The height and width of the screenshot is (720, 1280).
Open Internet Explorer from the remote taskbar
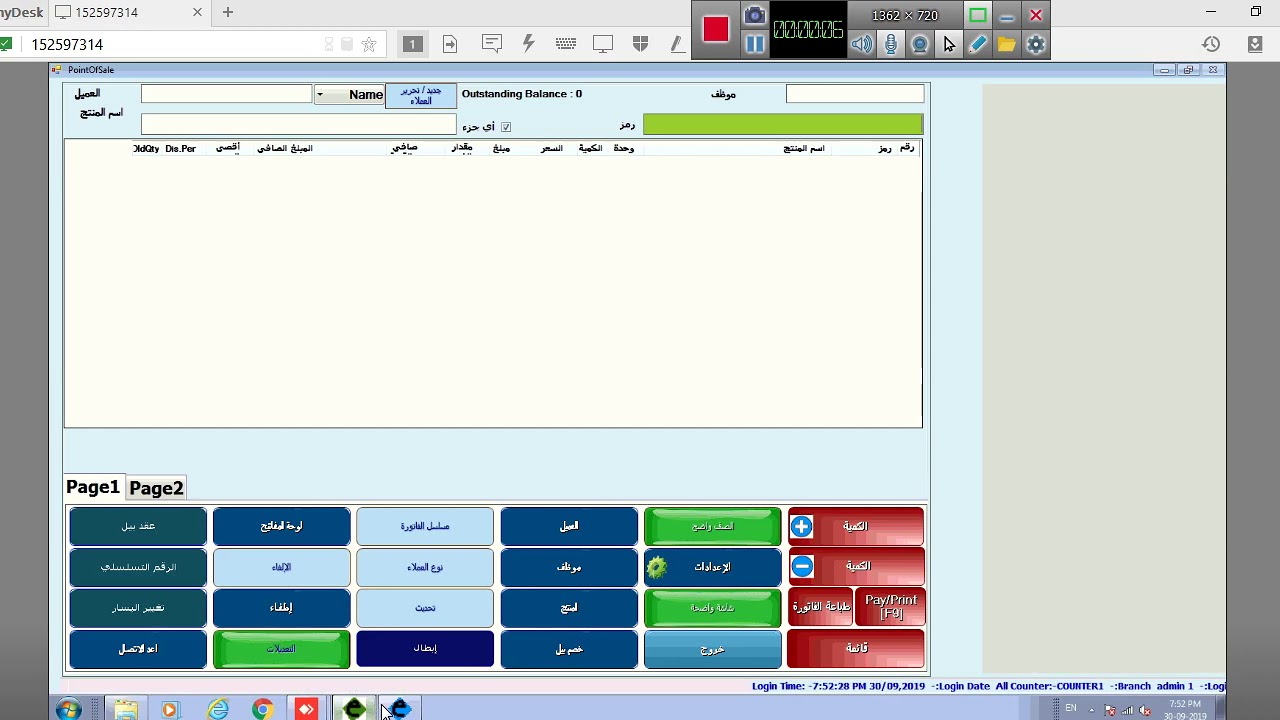click(x=218, y=709)
